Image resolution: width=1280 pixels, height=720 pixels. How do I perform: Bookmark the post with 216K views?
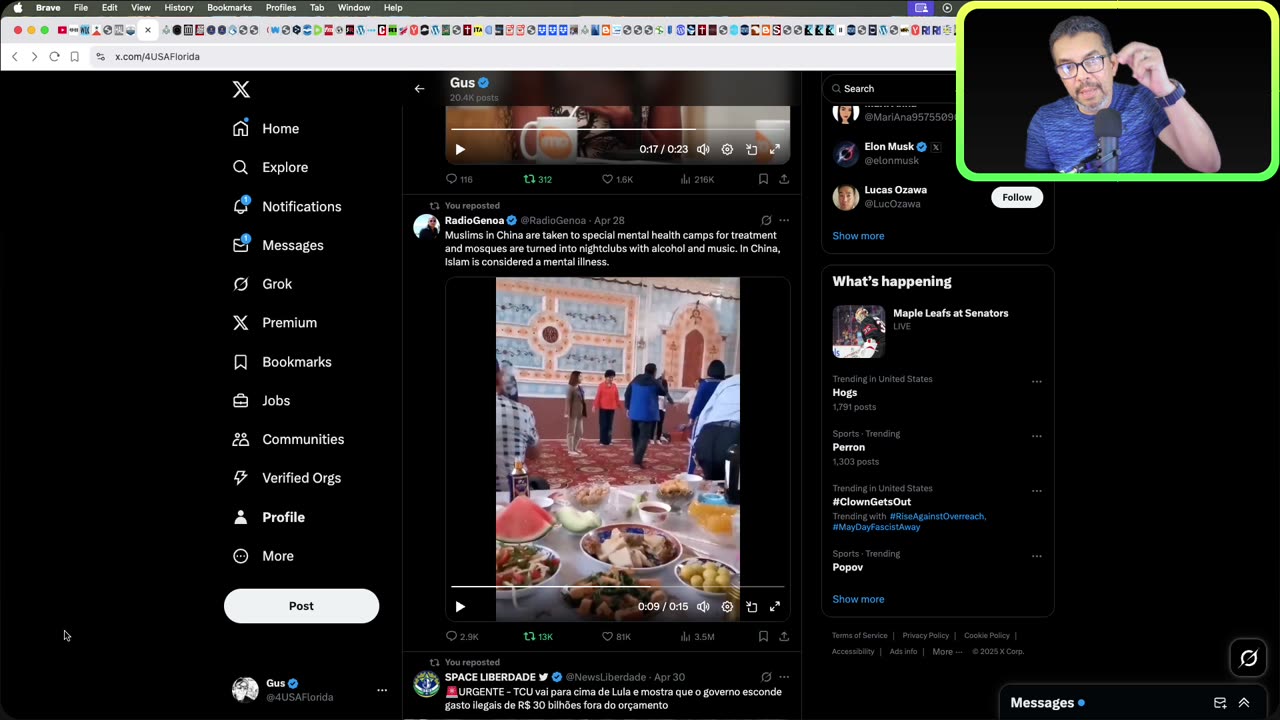click(x=763, y=179)
